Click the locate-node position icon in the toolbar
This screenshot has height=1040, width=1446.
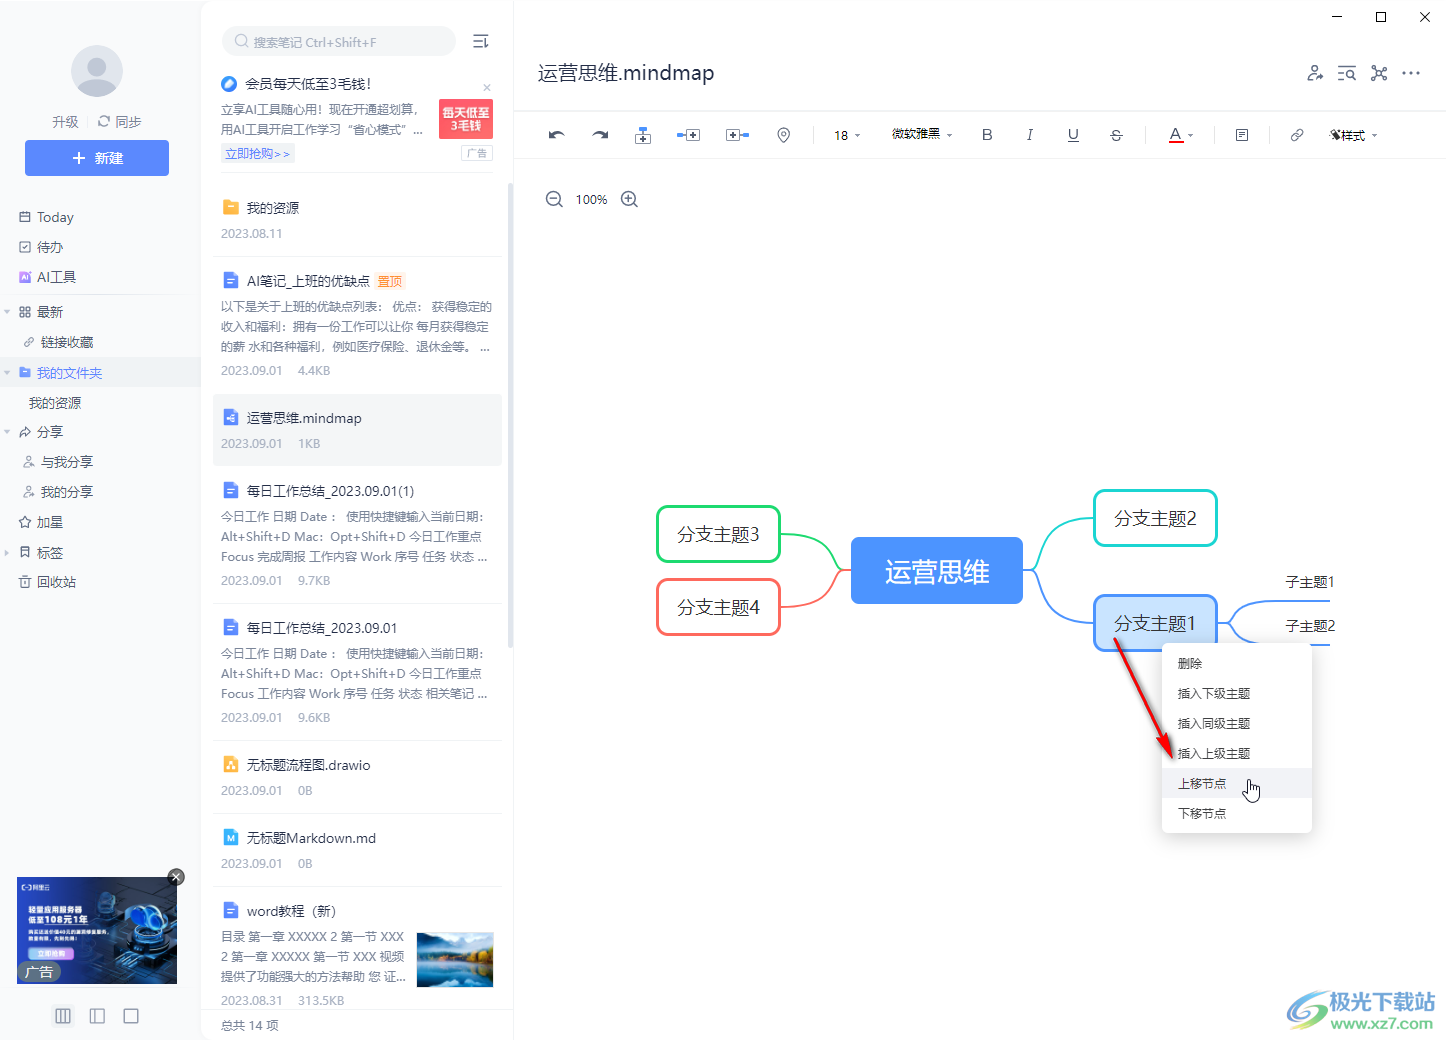coord(783,134)
